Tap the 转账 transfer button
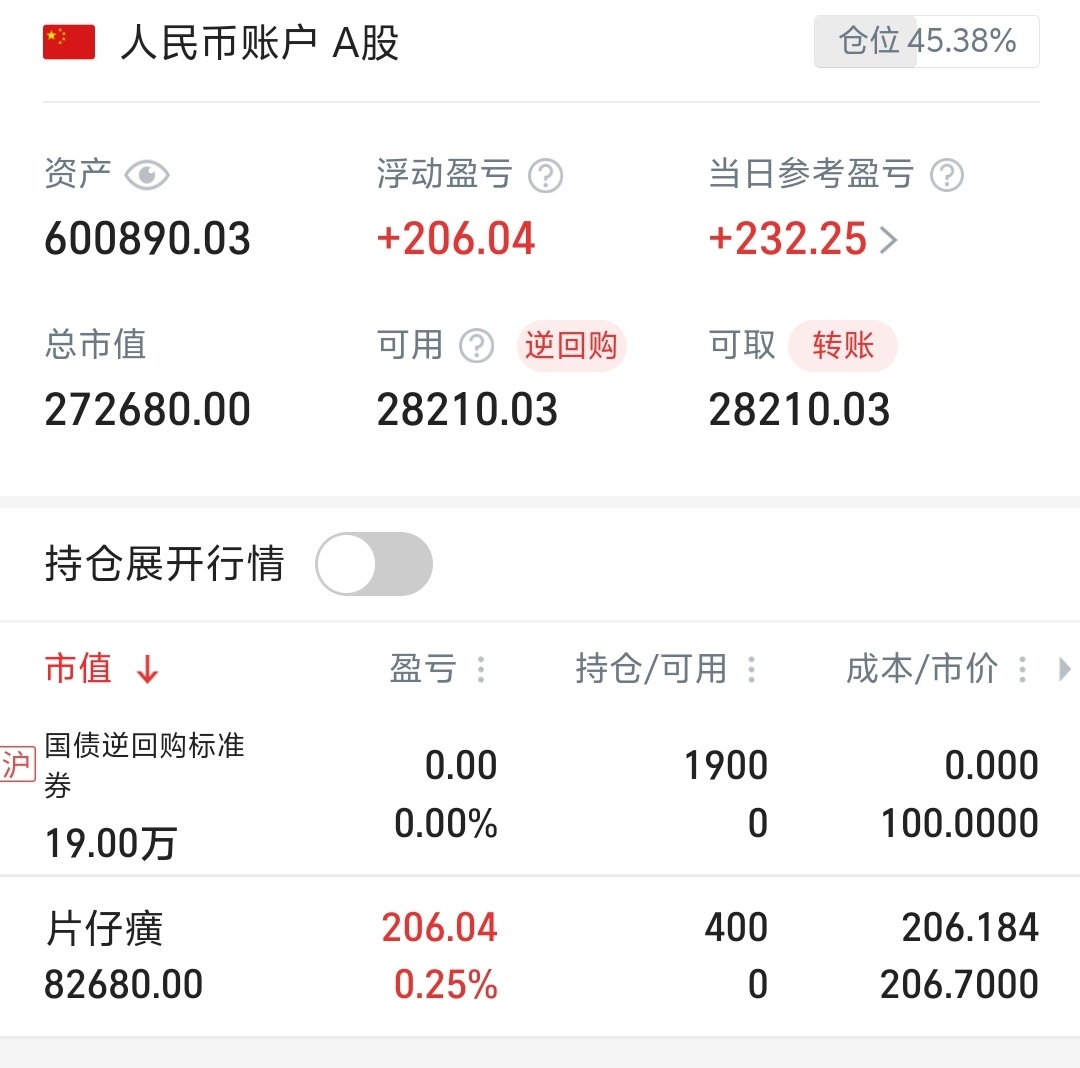This screenshot has height=1068, width=1080. pyautogui.click(x=843, y=346)
